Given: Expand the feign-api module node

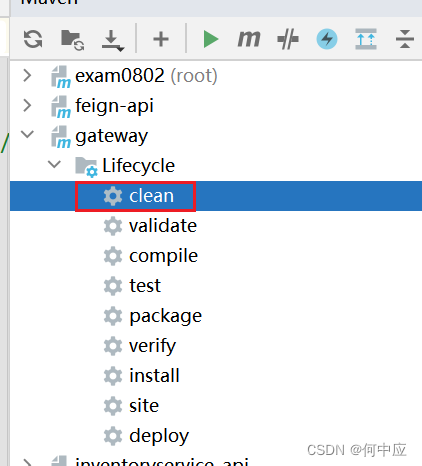Looking at the screenshot, I should (27, 106).
